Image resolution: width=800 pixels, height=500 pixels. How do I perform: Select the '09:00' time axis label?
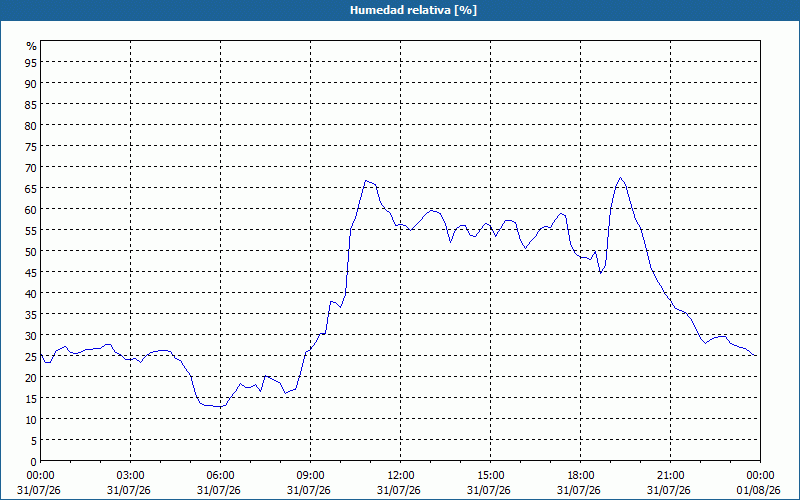click(310, 476)
